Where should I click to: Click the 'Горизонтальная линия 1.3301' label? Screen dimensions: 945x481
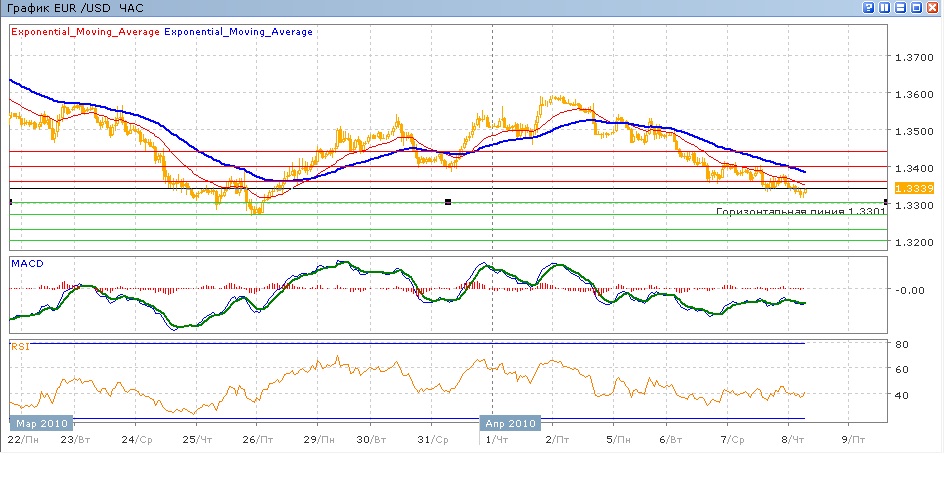click(x=802, y=212)
